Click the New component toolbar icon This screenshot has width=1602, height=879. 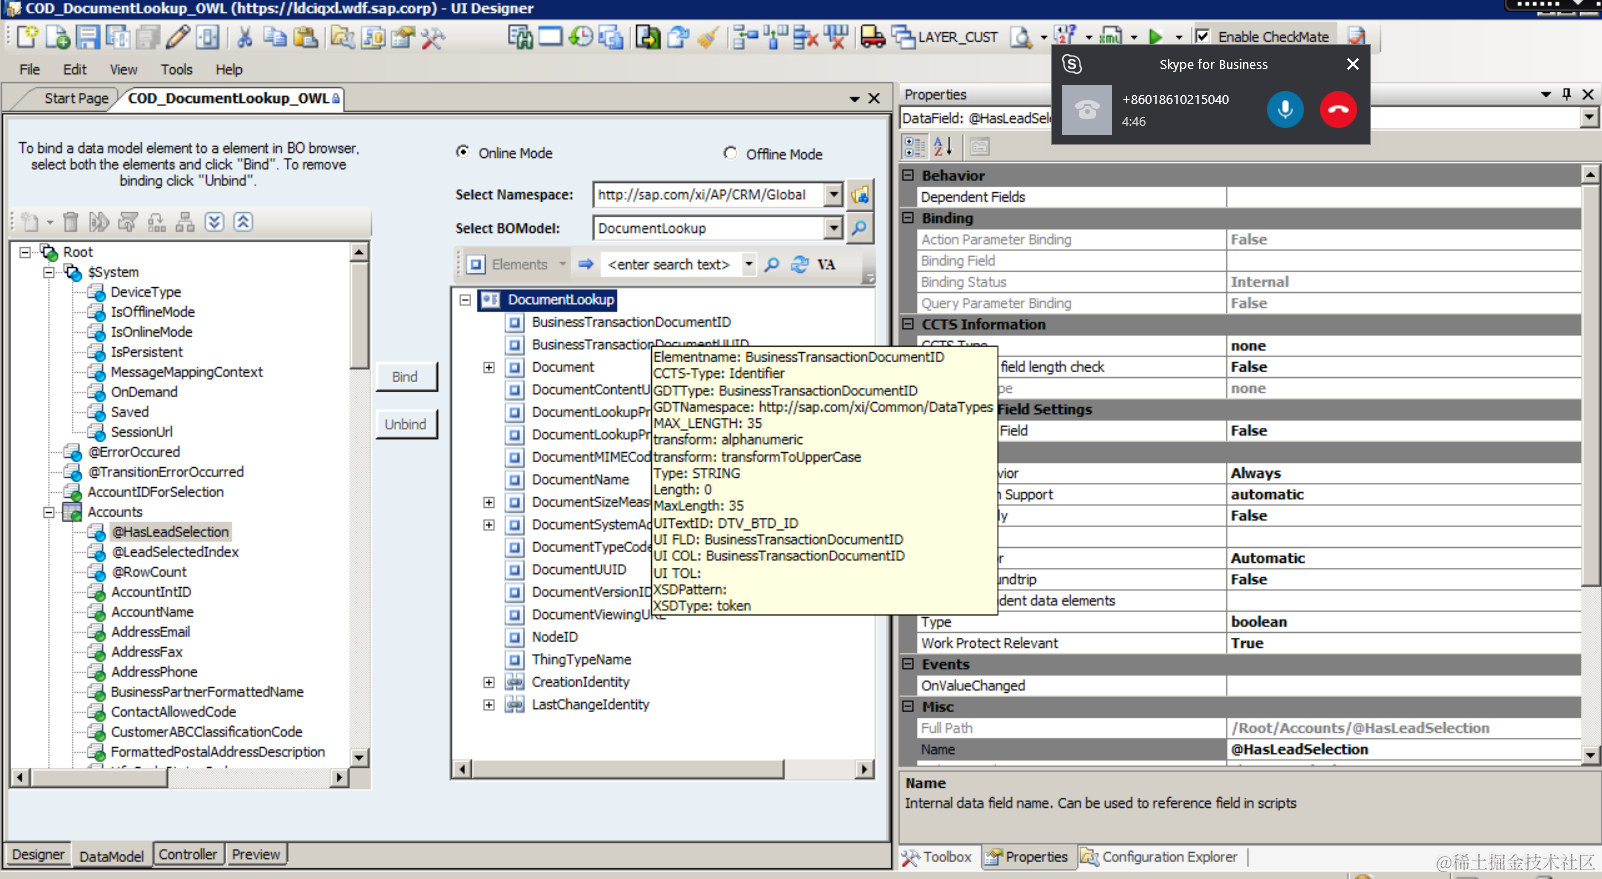point(27,37)
